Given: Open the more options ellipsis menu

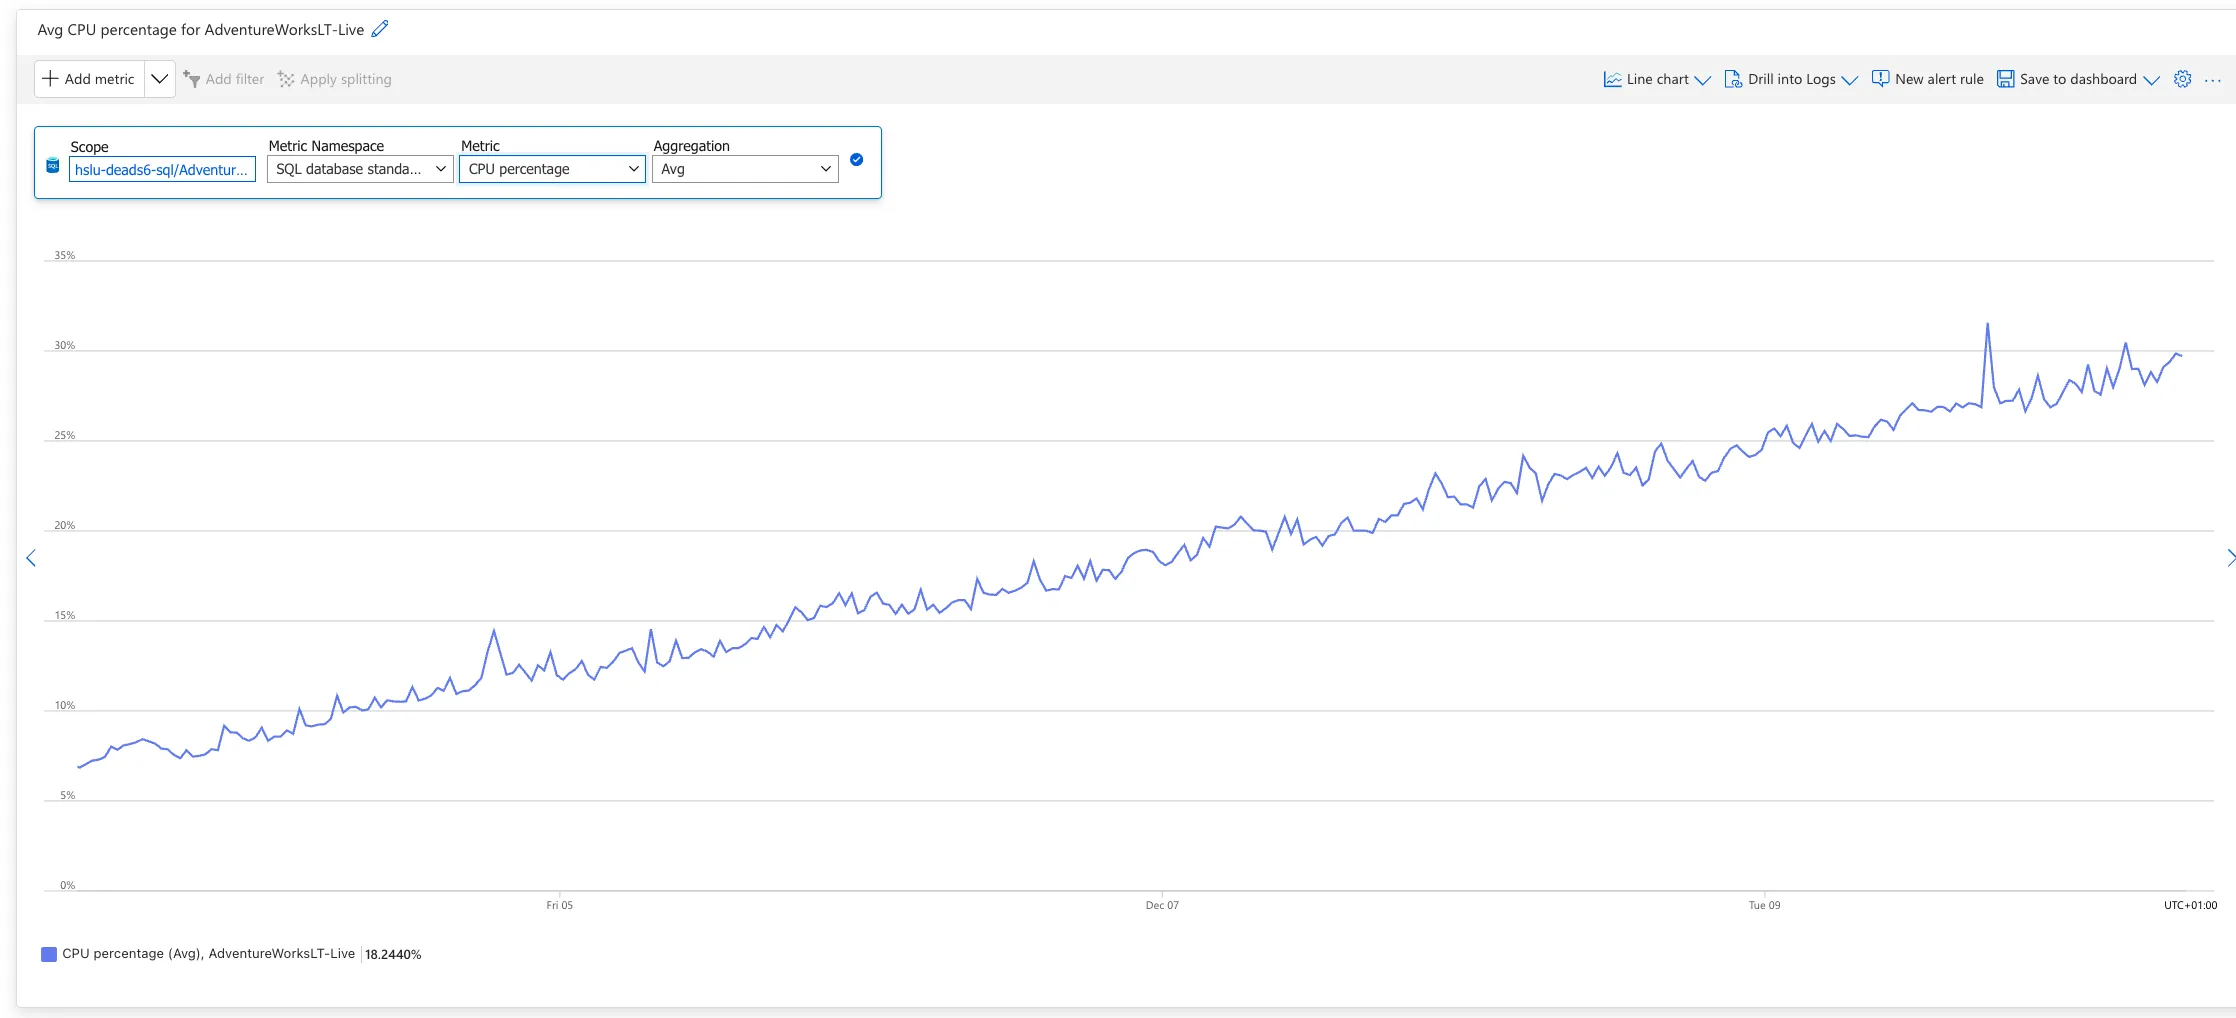Looking at the screenshot, I should [x=2212, y=80].
